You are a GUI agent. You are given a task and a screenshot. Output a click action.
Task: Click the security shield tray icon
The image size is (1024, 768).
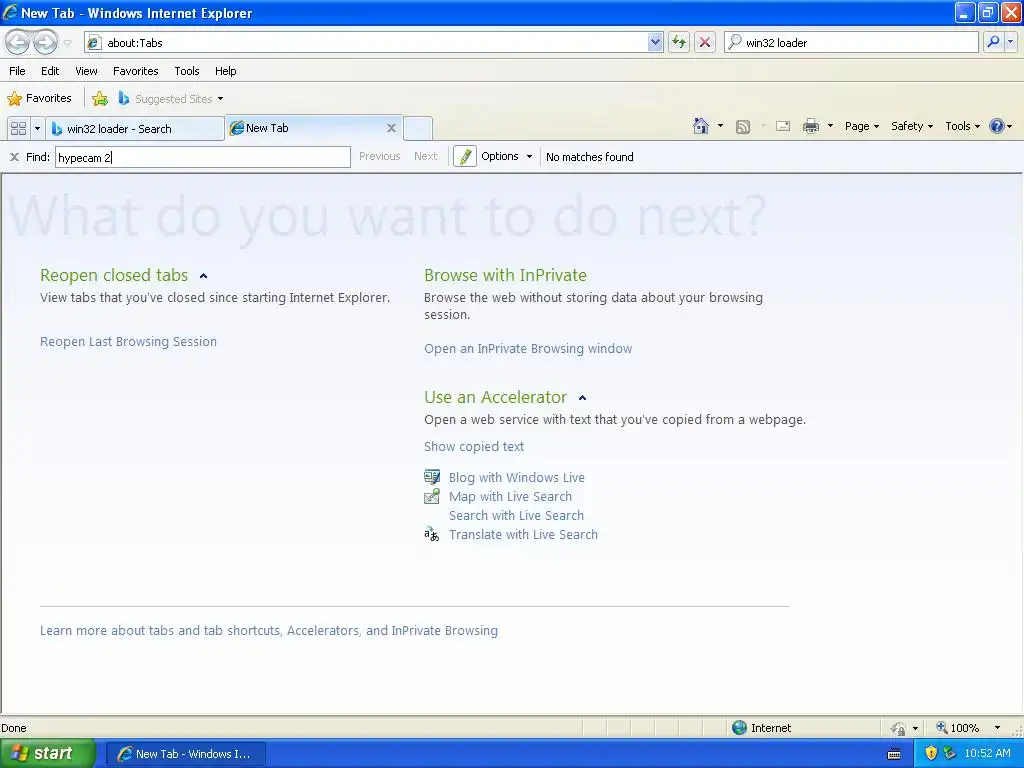coord(931,754)
